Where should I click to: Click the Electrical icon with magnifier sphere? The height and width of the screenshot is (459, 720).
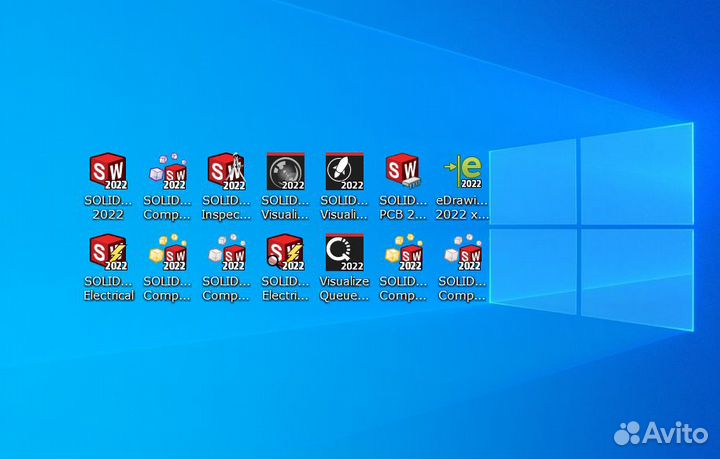[285, 253]
